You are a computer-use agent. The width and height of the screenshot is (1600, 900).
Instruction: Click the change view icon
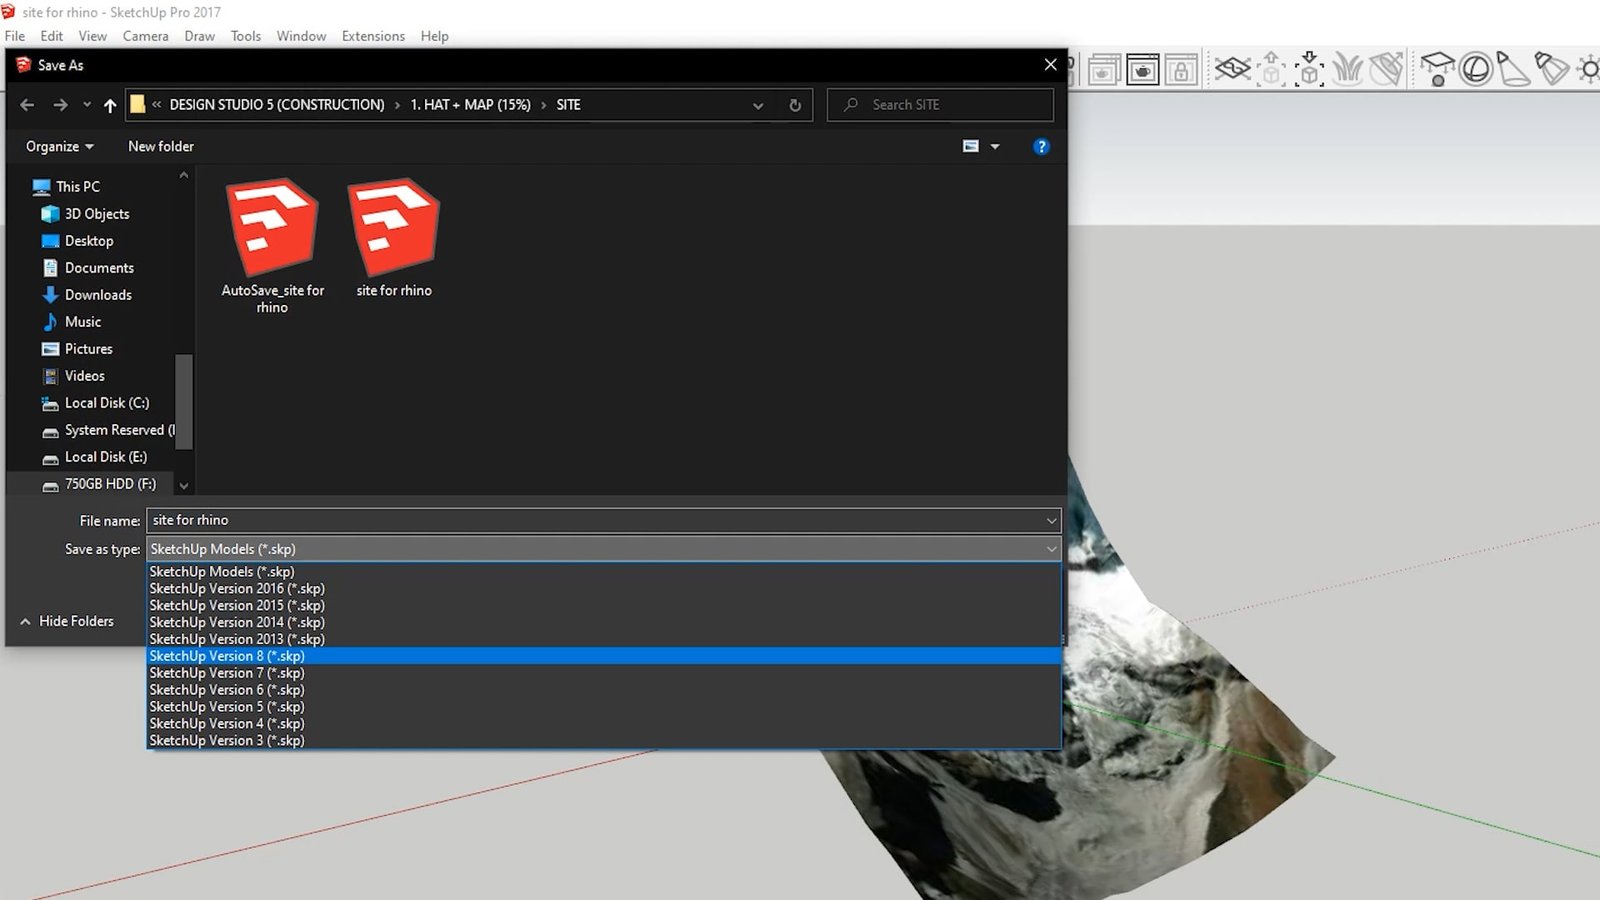[x=970, y=146]
